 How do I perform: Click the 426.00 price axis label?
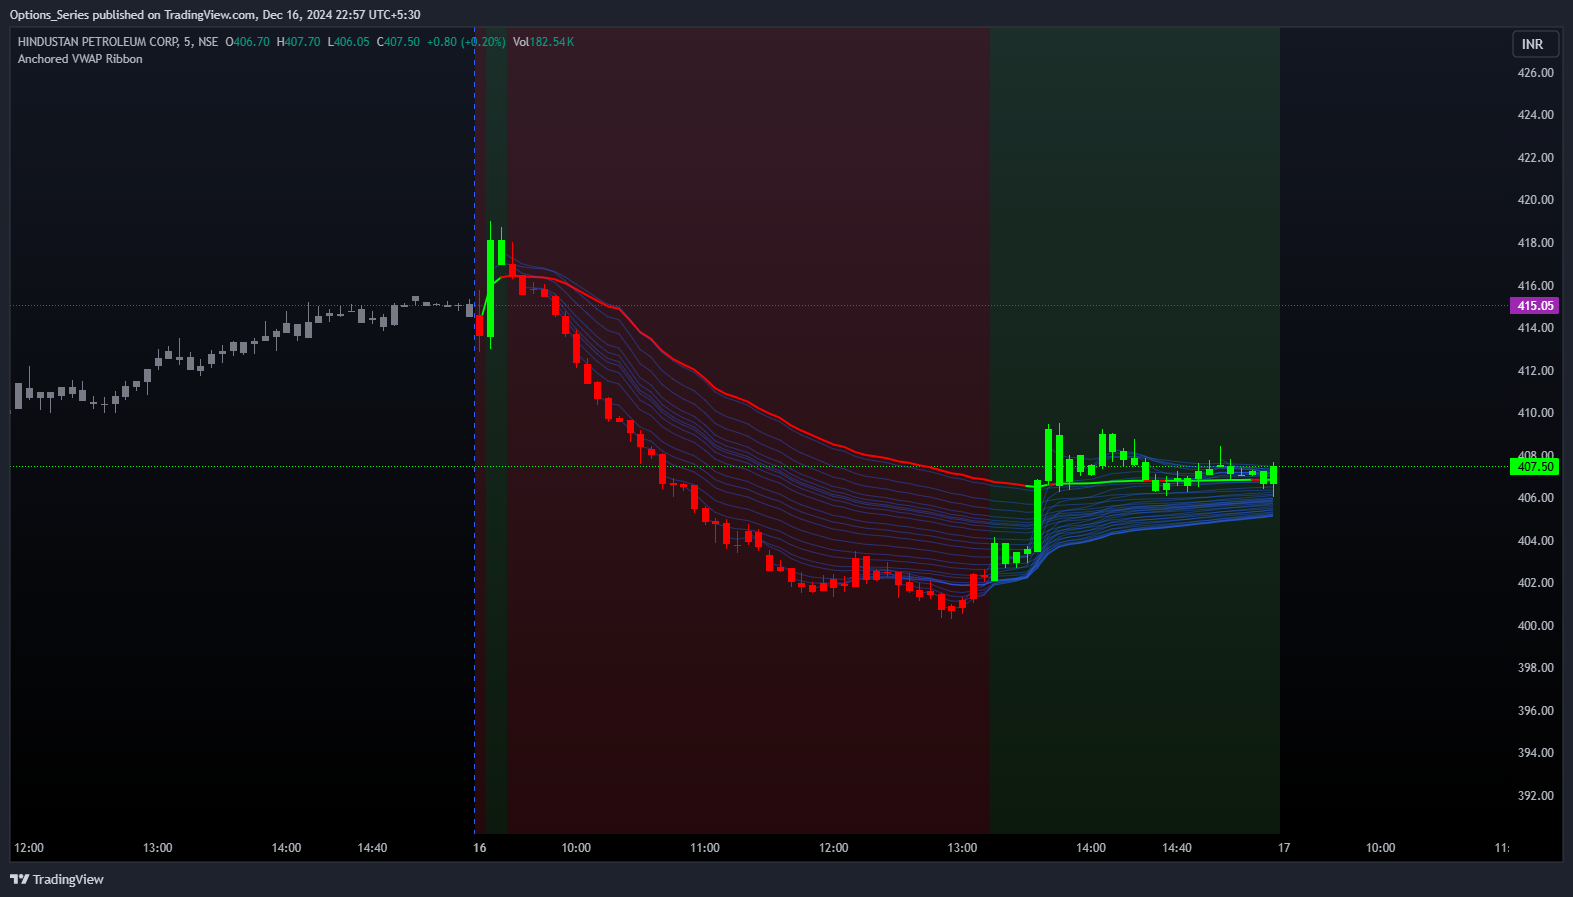coord(1535,73)
